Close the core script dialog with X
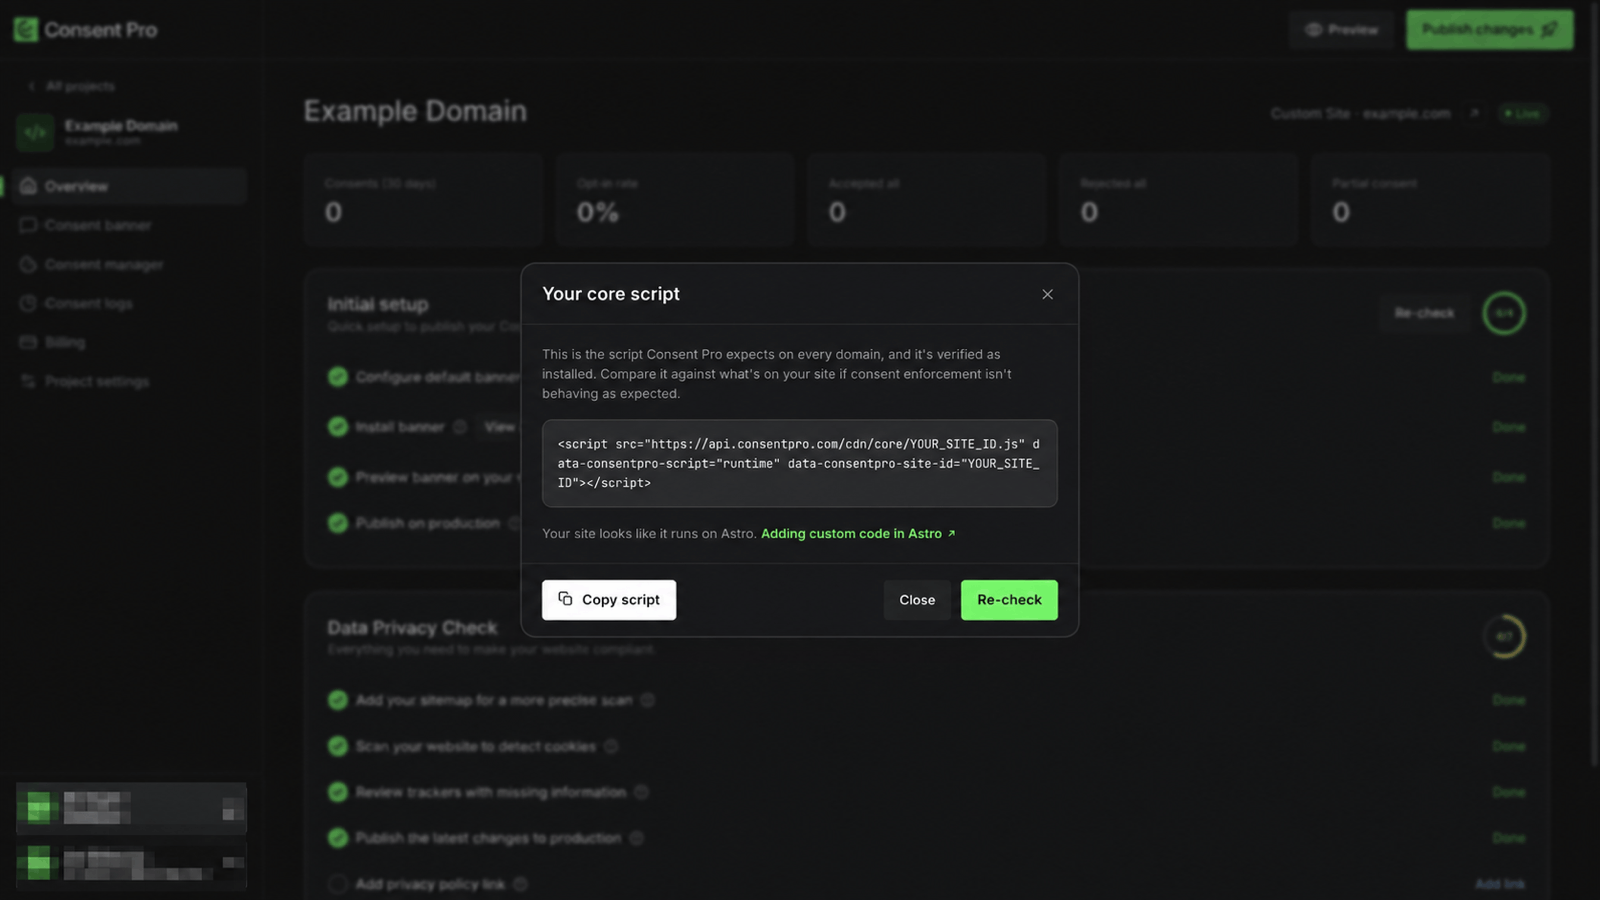 (1047, 294)
